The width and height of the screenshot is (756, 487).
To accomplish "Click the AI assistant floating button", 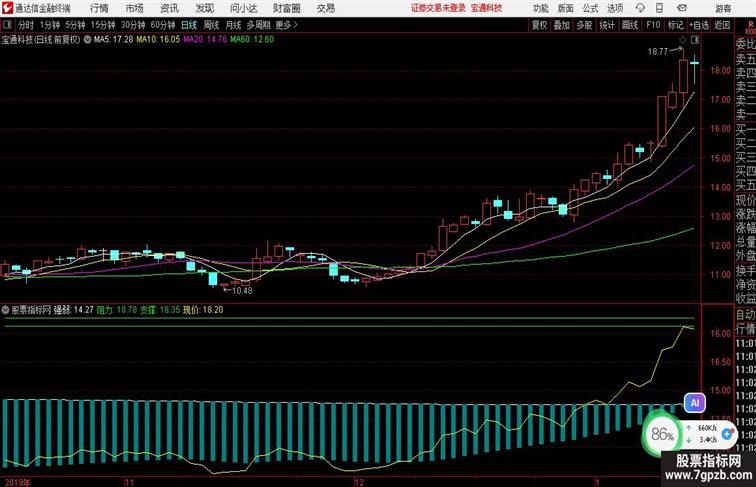I will tap(695, 403).
